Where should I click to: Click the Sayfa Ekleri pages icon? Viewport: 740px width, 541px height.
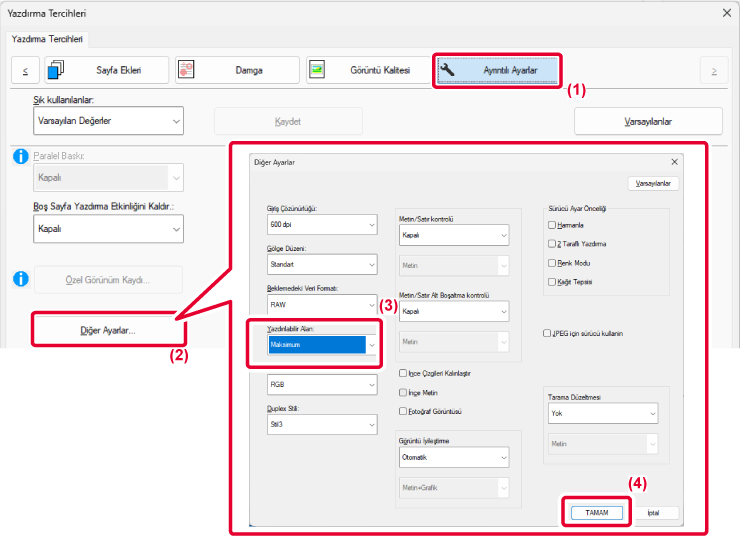tap(56, 70)
